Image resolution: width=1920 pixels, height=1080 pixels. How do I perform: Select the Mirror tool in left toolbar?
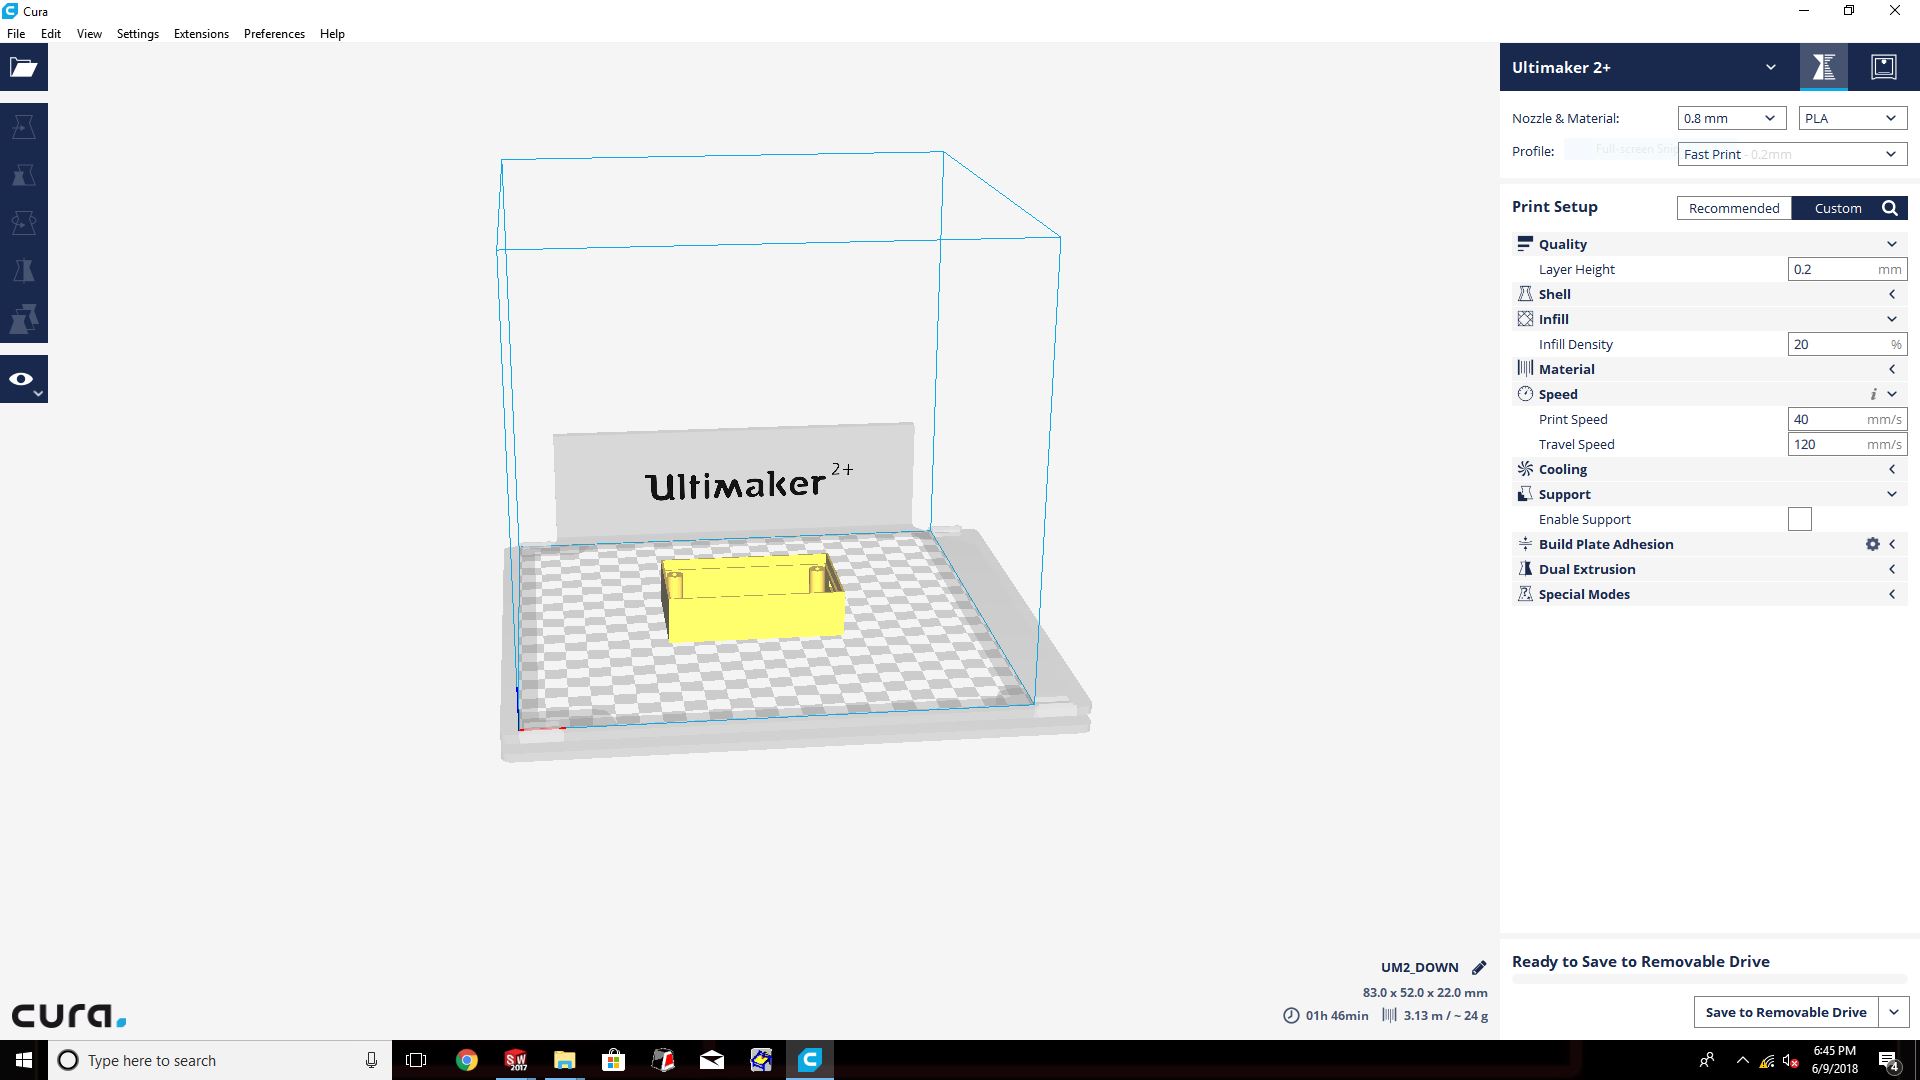tap(24, 271)
